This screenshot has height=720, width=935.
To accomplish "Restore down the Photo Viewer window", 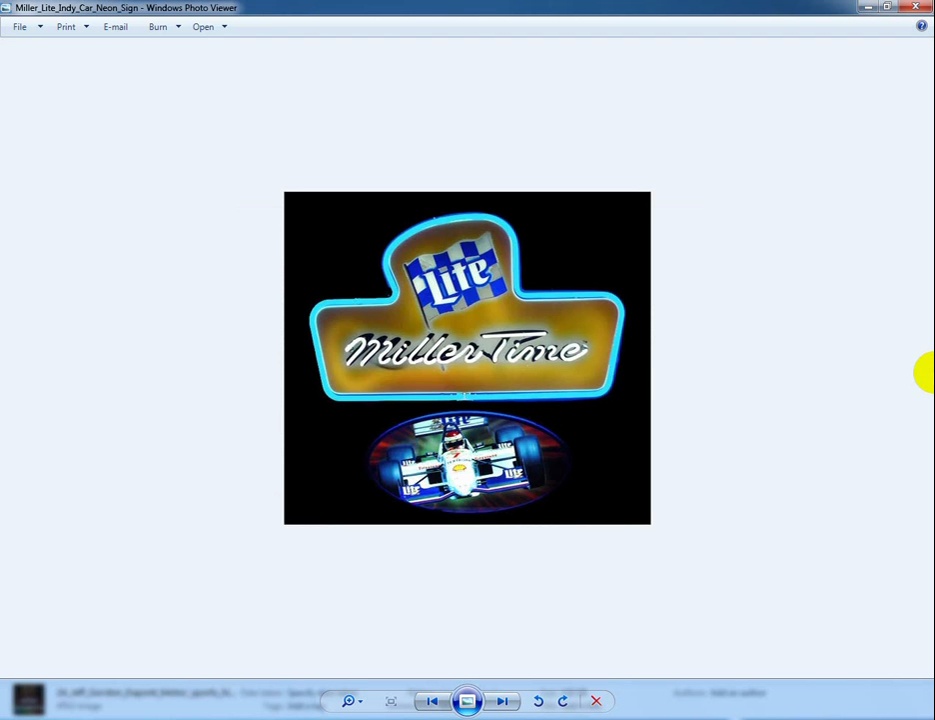I will tap(887, 6).
